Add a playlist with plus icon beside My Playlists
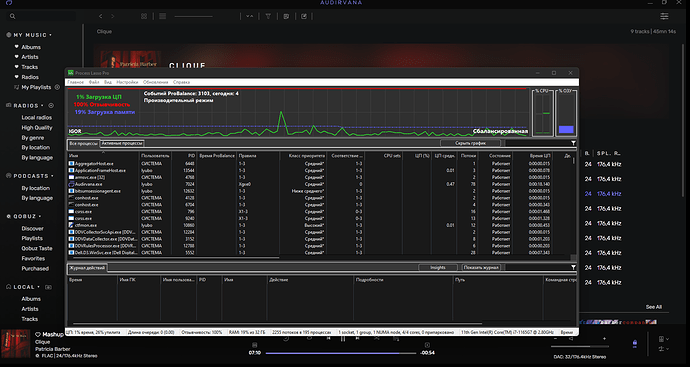690x367 pixels. click(57, 87)
